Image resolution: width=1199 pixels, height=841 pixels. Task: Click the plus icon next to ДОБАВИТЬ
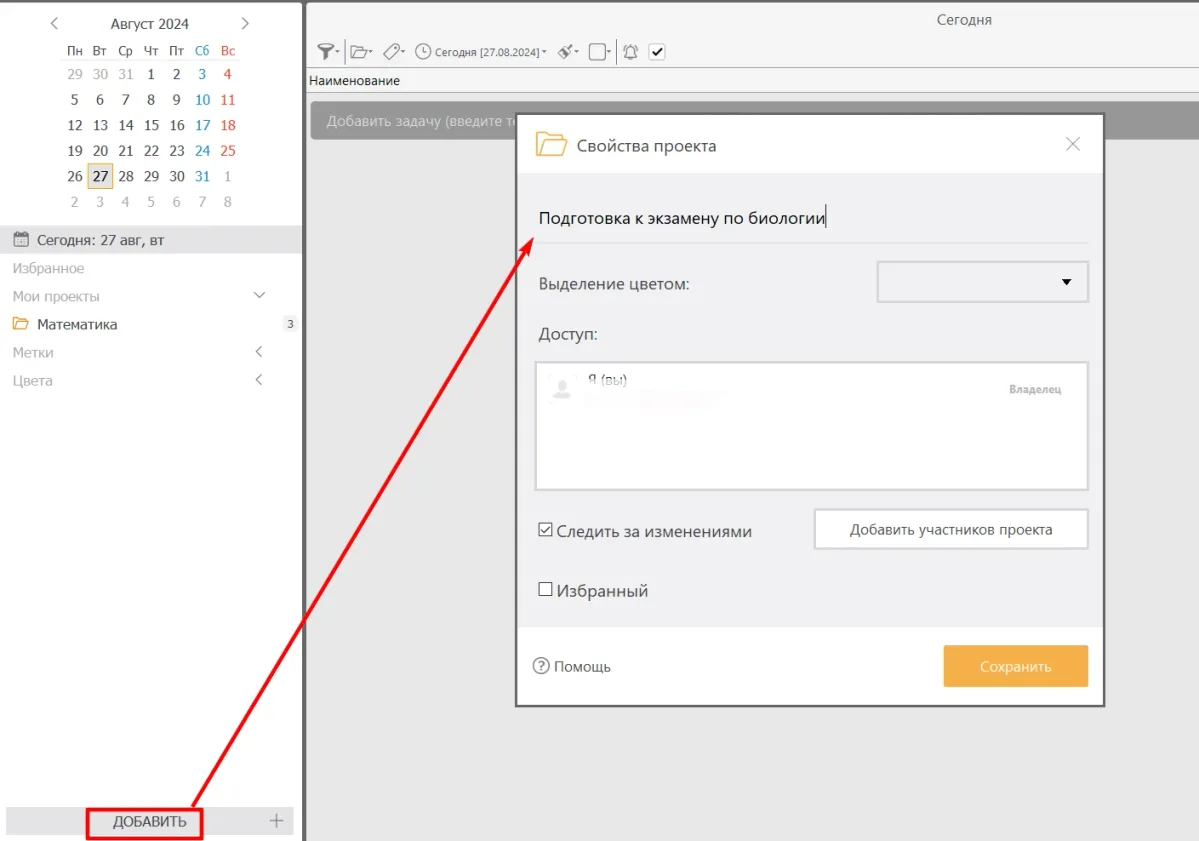(277, 821)
